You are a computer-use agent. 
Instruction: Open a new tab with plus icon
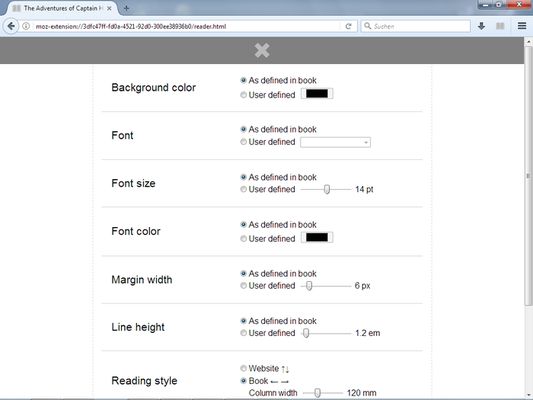[x=126, y=8]
